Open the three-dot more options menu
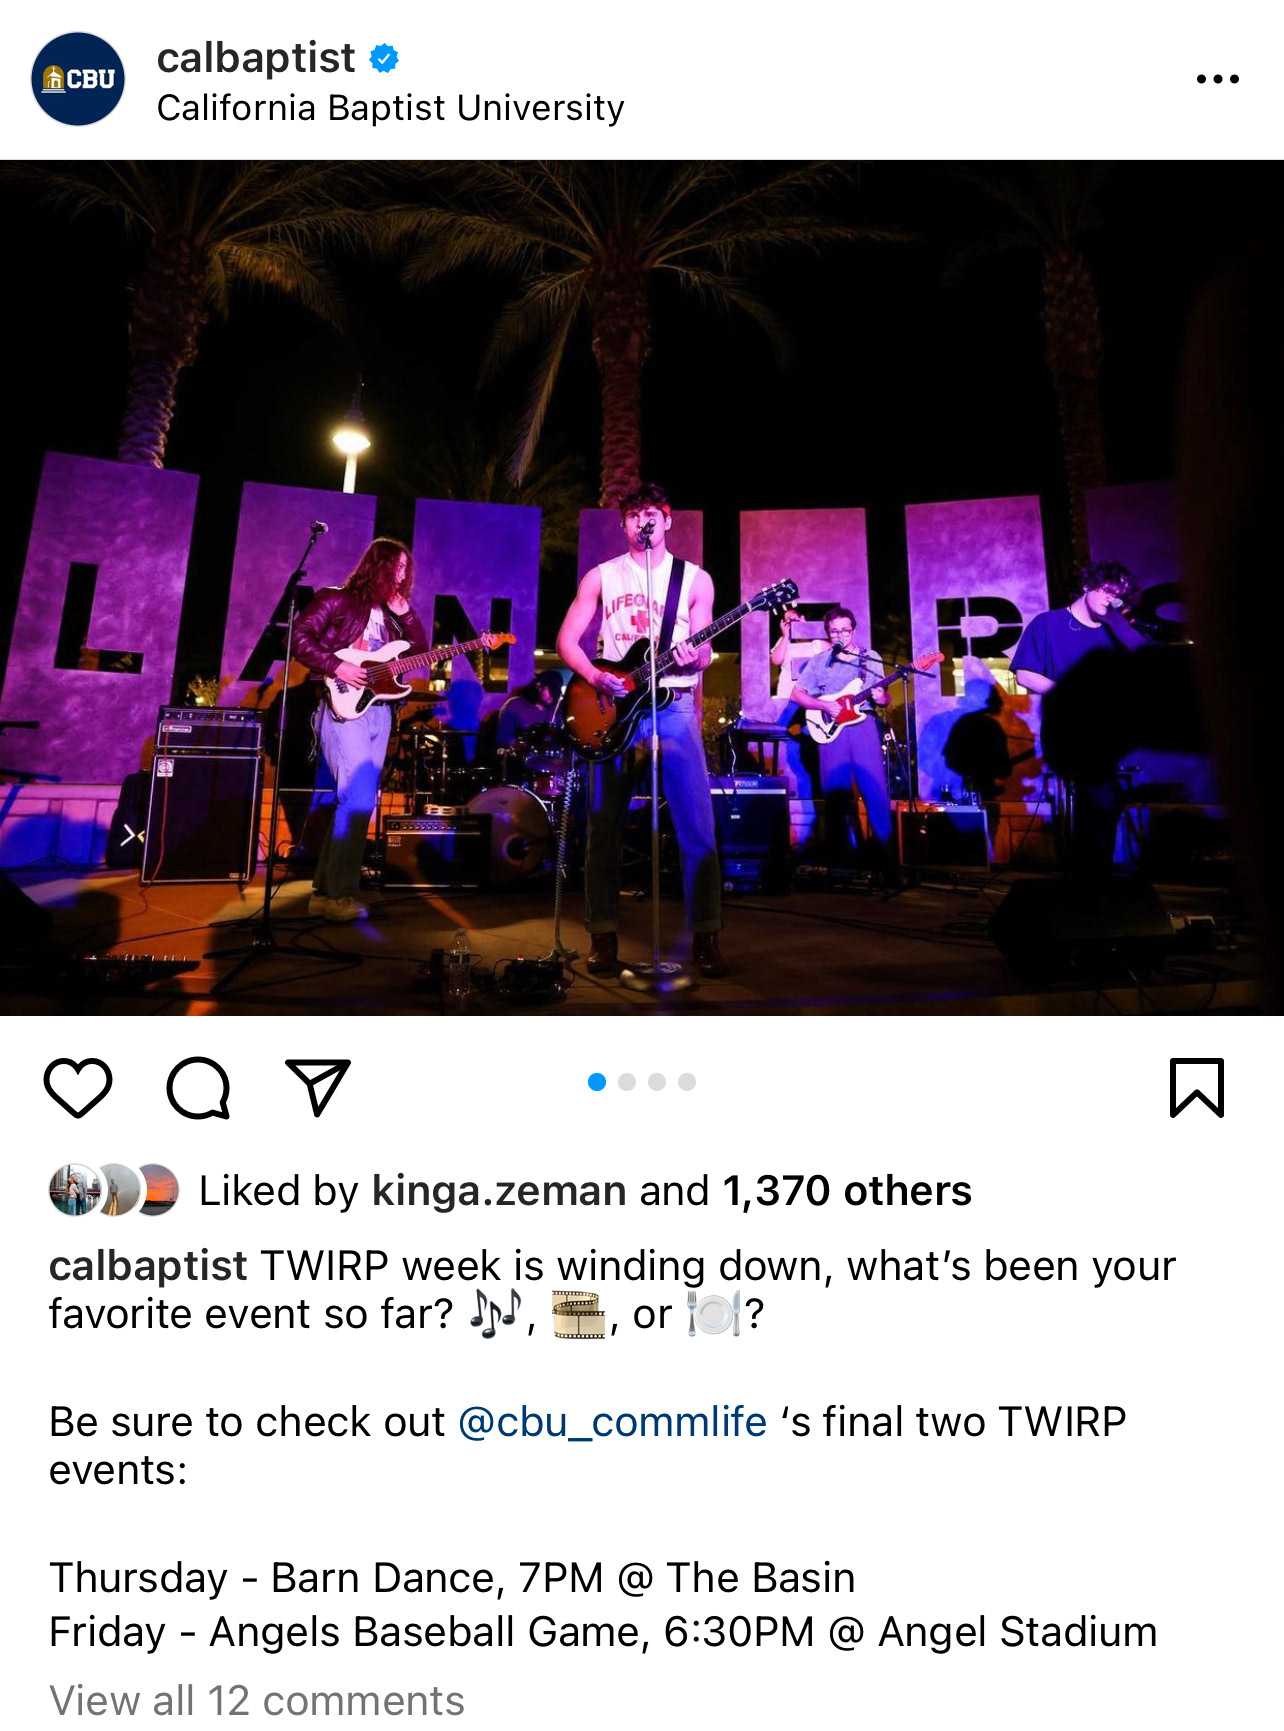The image size is (1284, 1731). click(x=1217, y=79)
